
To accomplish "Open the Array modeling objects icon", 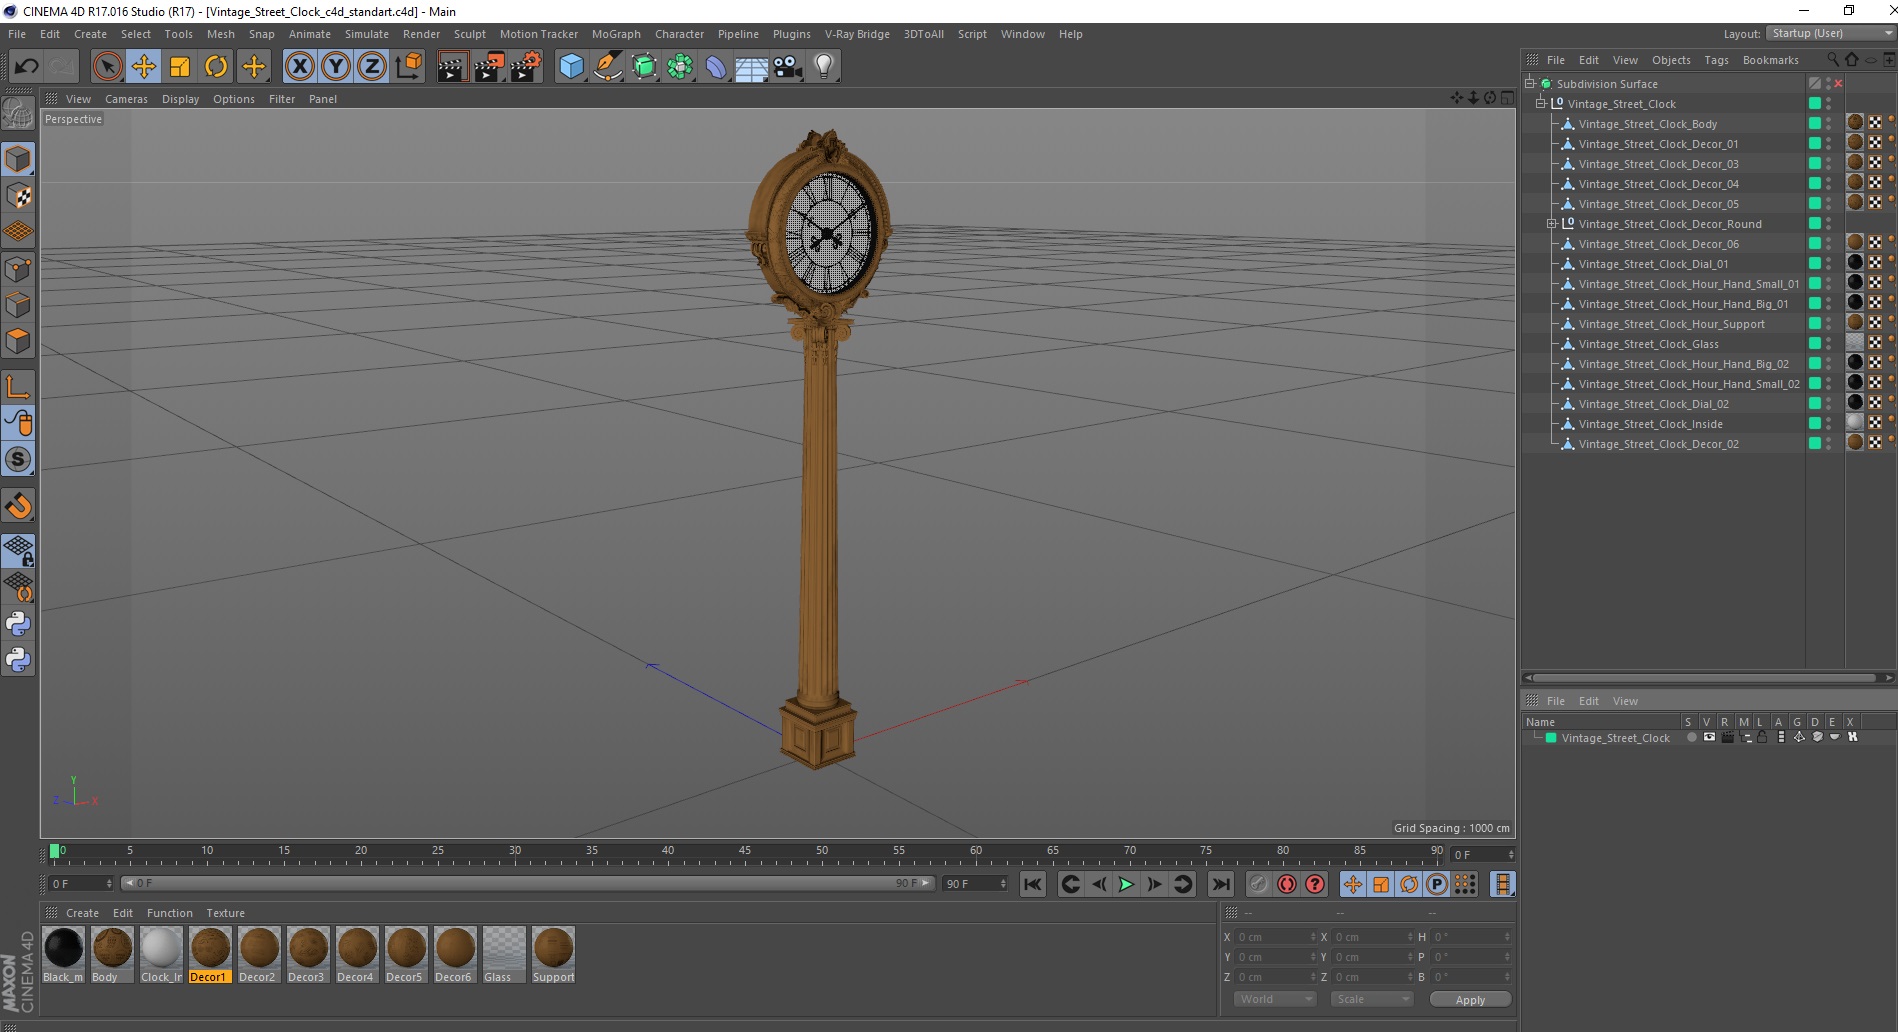I will (680, 67).
